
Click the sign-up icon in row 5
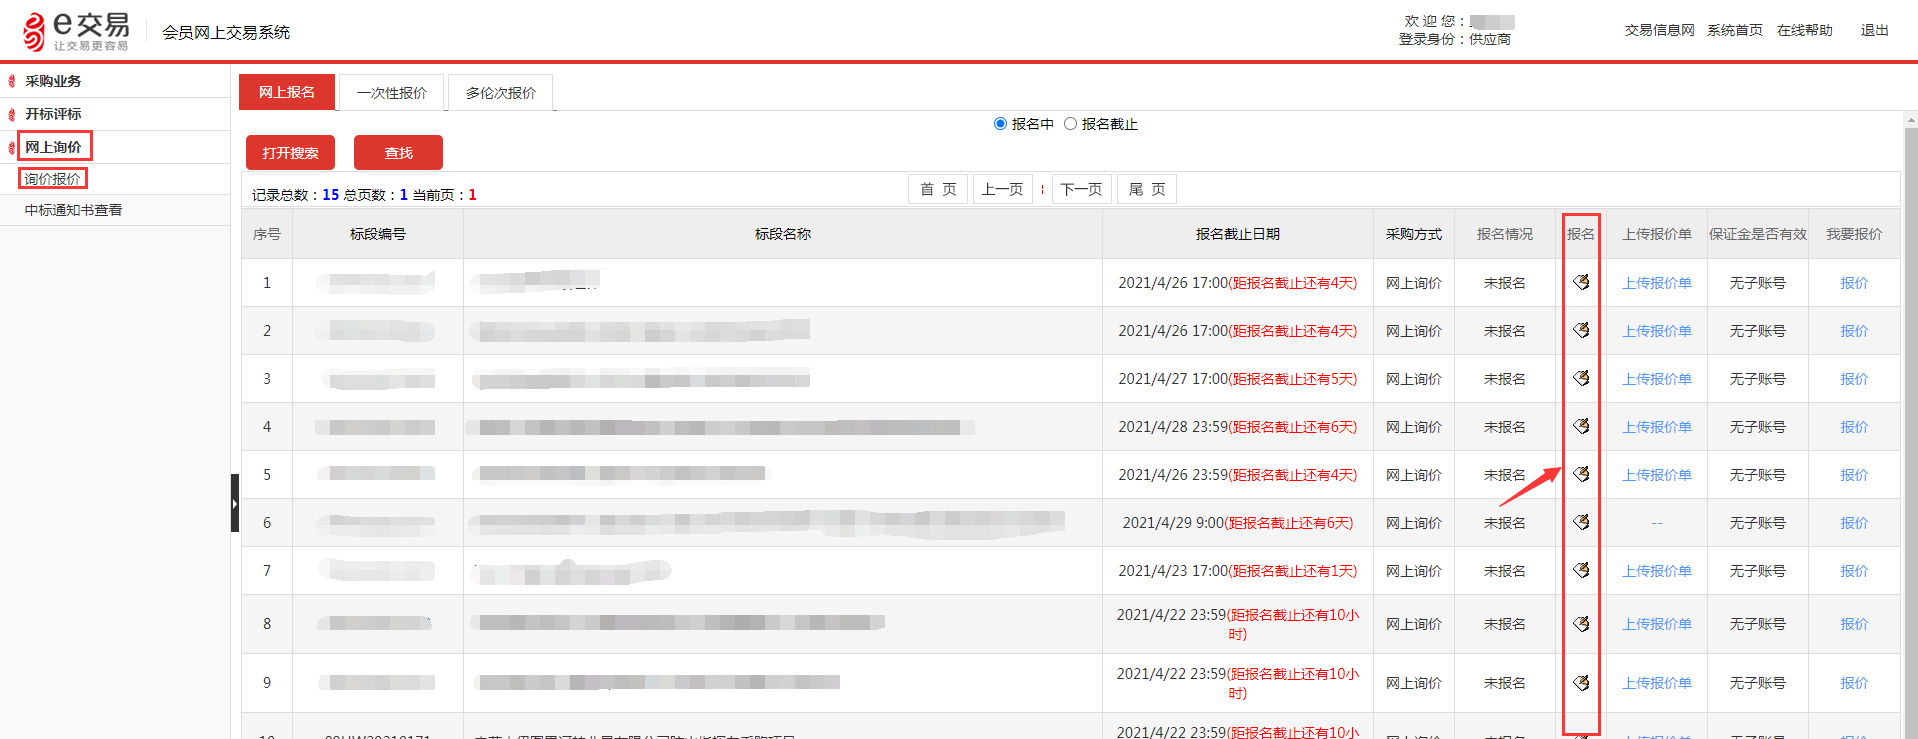[x=1581, y=474]
